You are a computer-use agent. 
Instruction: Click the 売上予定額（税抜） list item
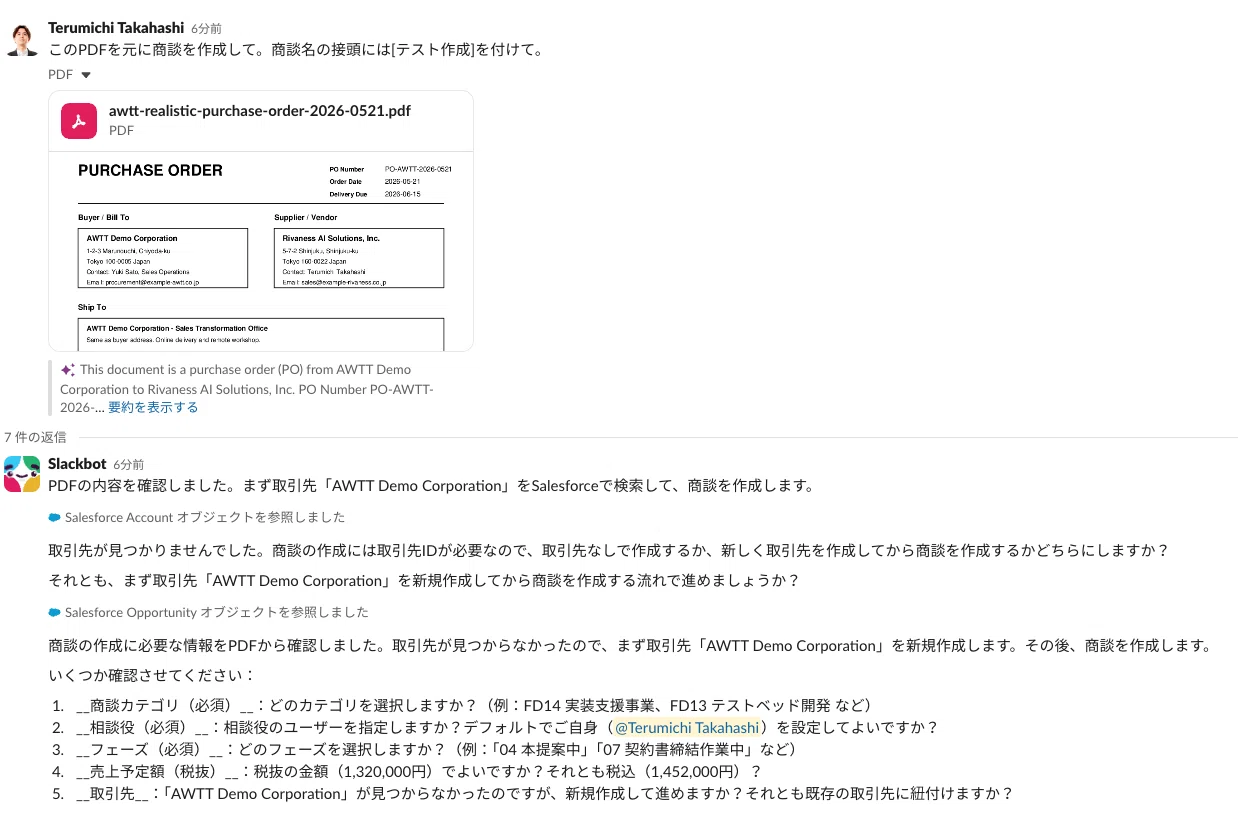[419, 772]
